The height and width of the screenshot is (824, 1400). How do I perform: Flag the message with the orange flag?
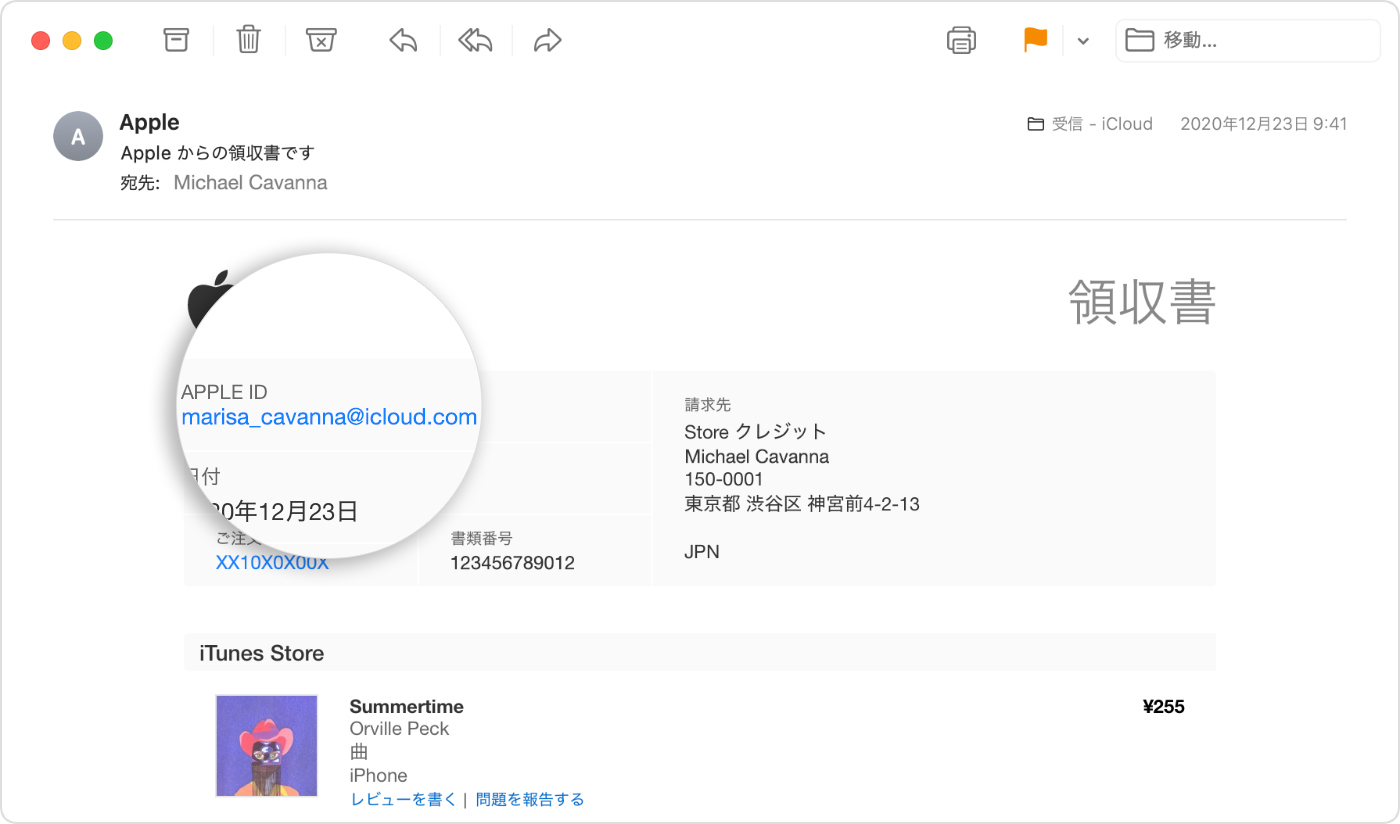tap(1035, 40)
